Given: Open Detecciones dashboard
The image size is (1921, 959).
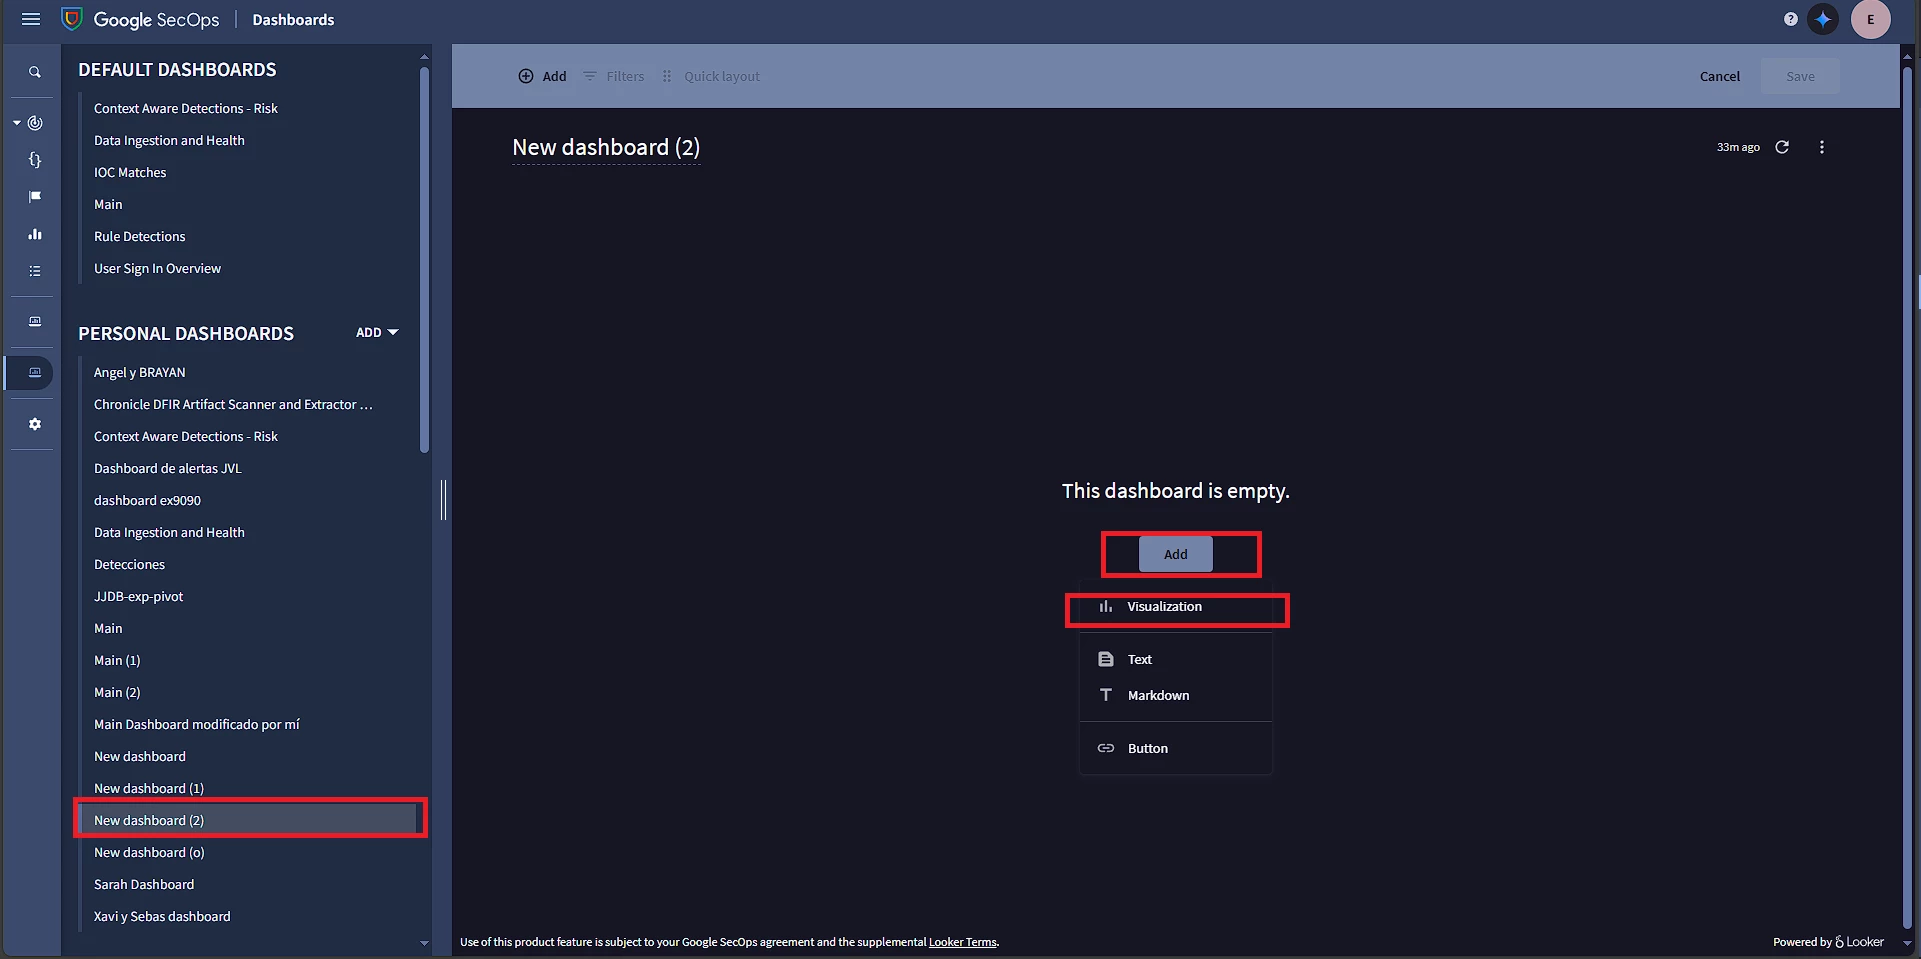Looking at the screenshot, I should point(129,564).
